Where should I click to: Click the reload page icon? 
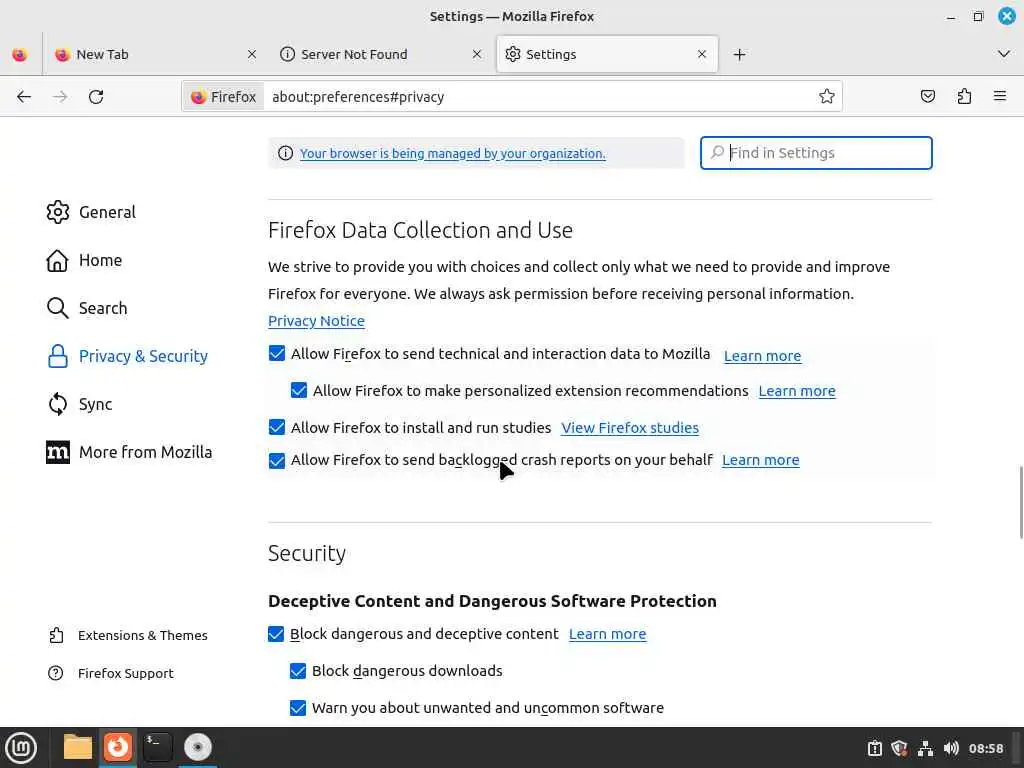(x=96, y=97)
